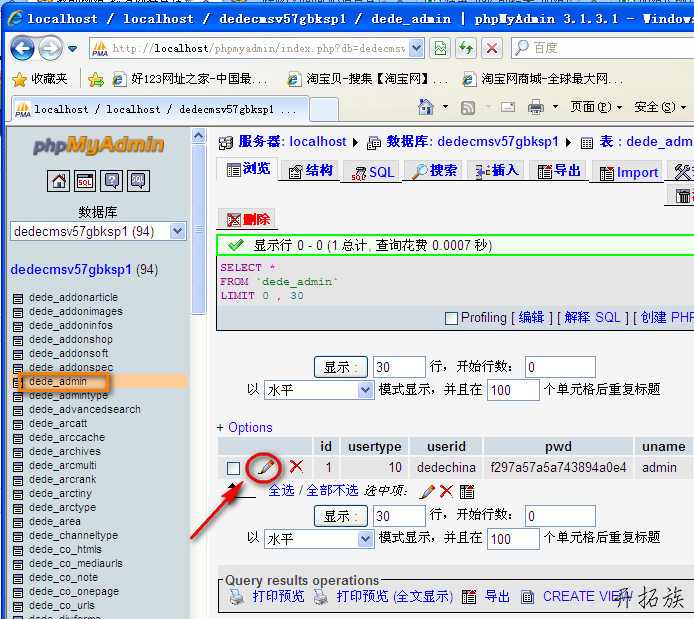Open the 插入 tab

click(x=496, y=170)
